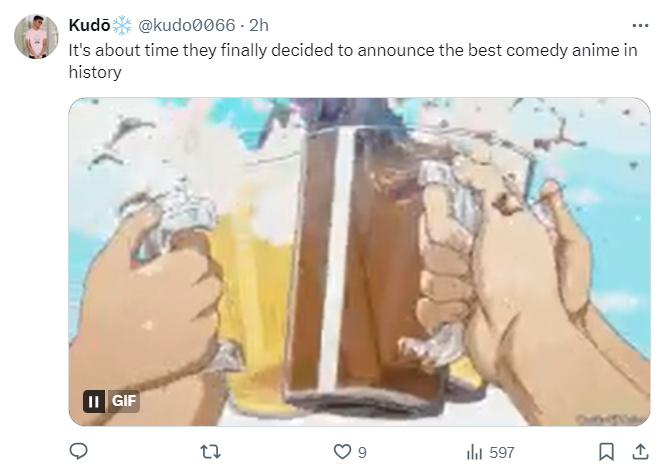Open the beer mugs GIF media
The width and height of the screenshot is (664, 473).
pos(360,262)
